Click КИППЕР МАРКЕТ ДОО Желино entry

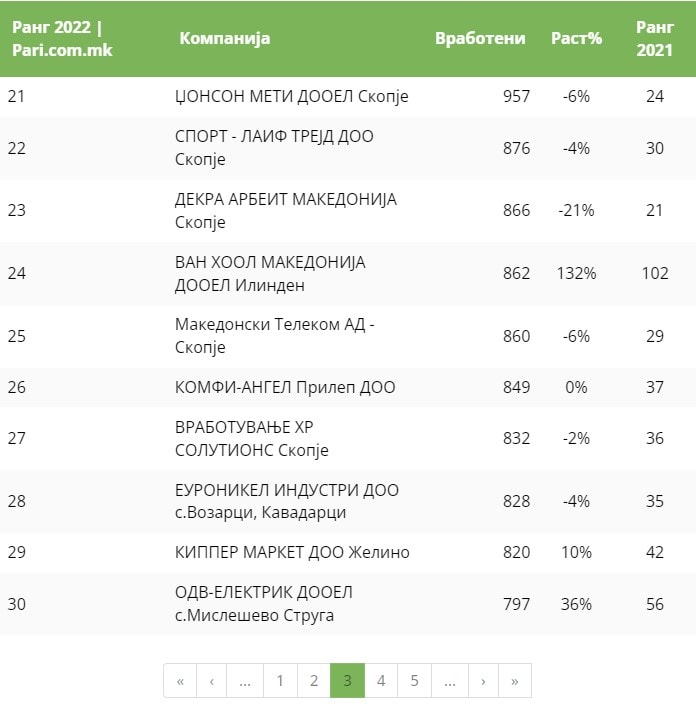click(x=292, y=553)
